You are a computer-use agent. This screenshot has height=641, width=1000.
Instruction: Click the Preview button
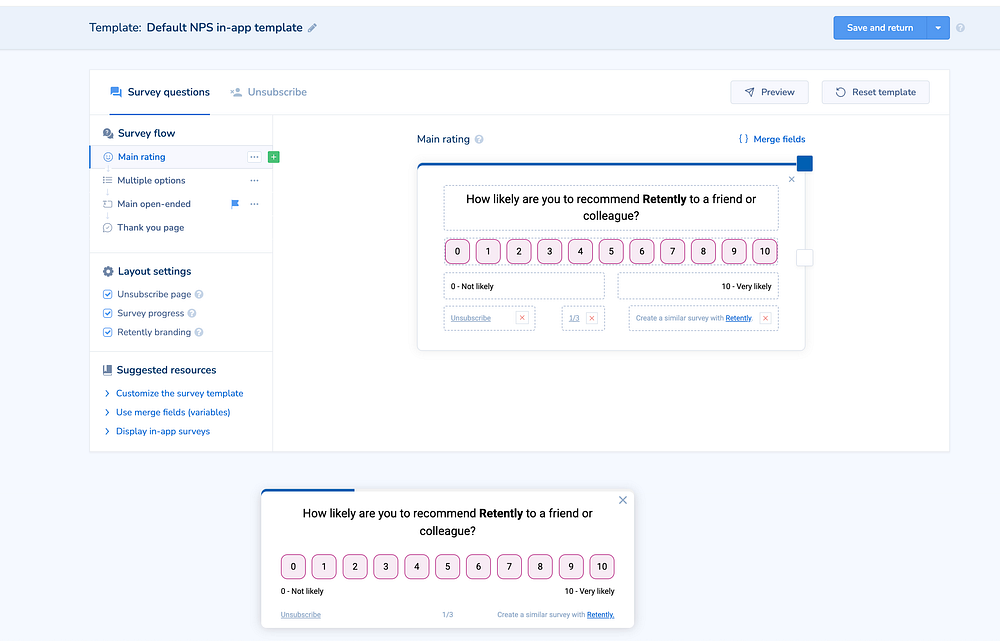tap(769, 92)
